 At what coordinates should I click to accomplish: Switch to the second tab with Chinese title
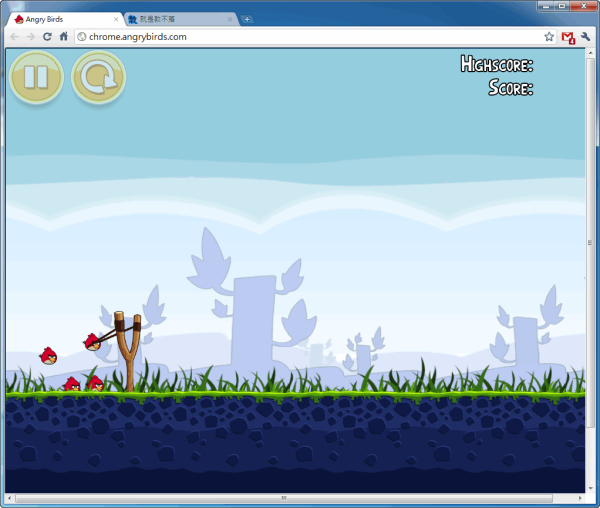pyautogui.click(x=181, y=20)
